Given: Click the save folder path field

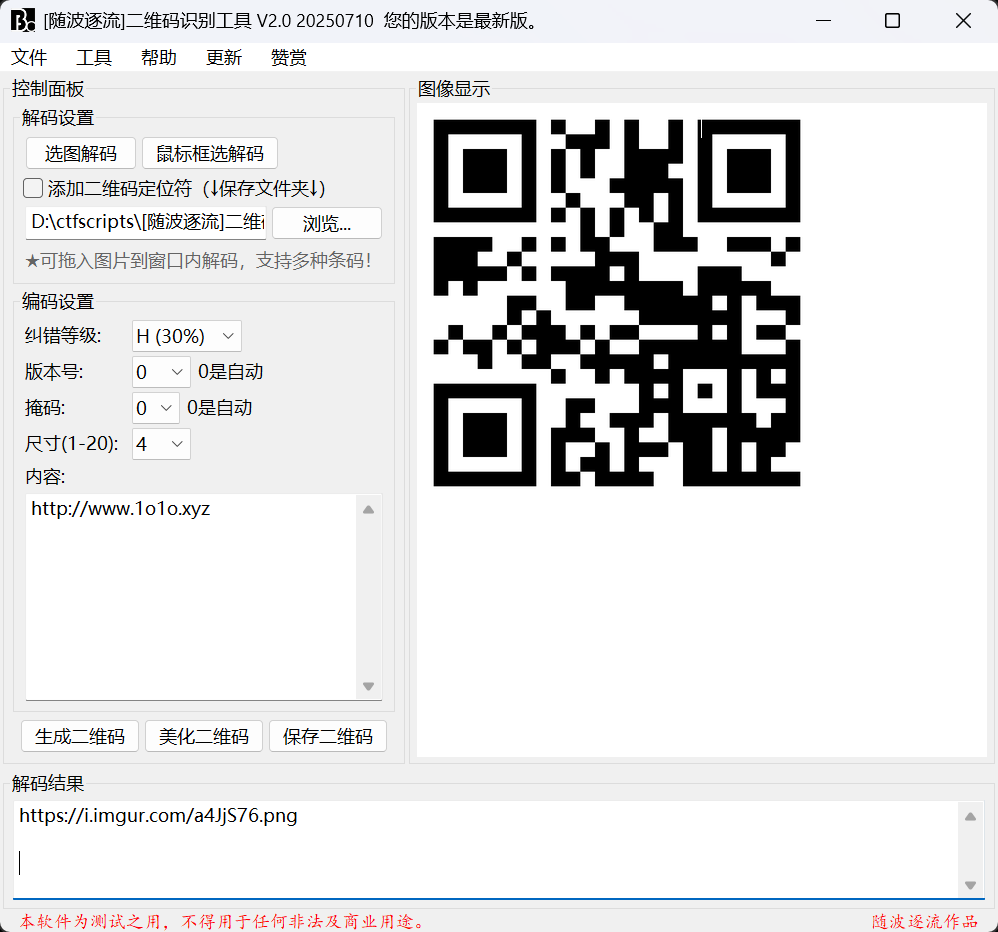Looking at the screenshot, I should point(146,223).
